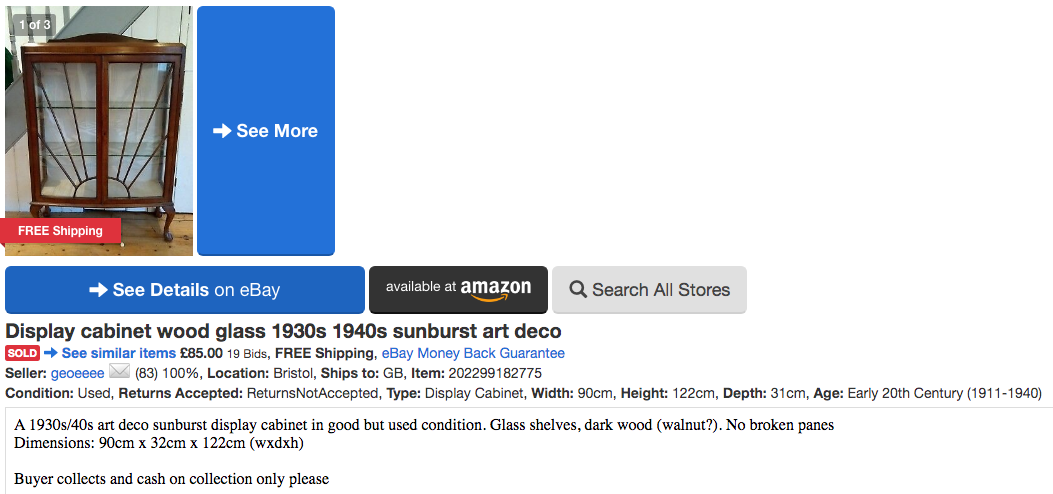This screenshot has height=494, width=1053.
Task: Click the '1 of 3' image counter
Action: (x=34, y=24)
